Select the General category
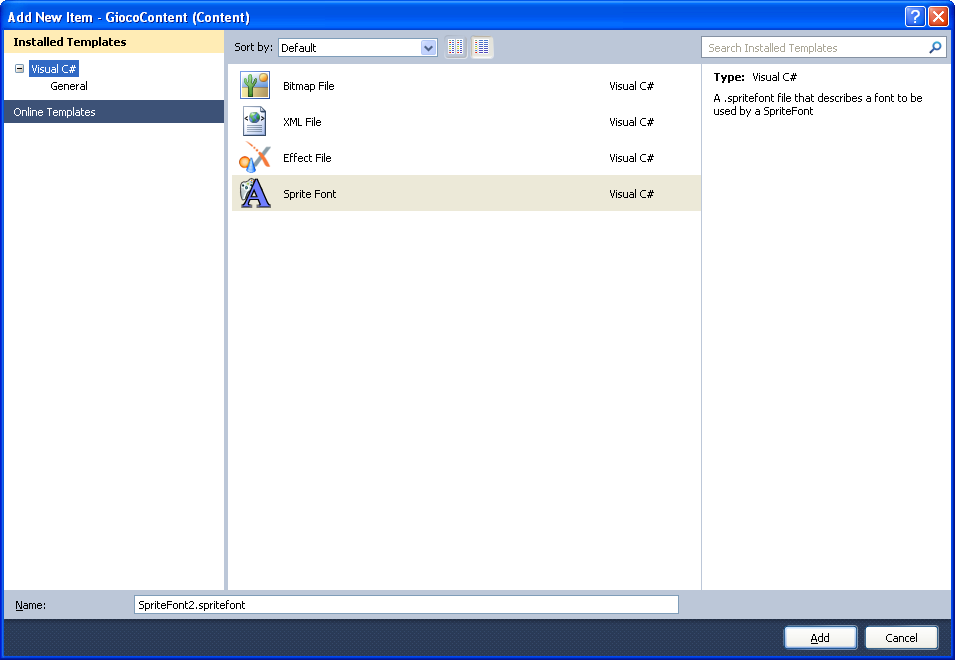955x660 pixels. (x=69, y=86)
